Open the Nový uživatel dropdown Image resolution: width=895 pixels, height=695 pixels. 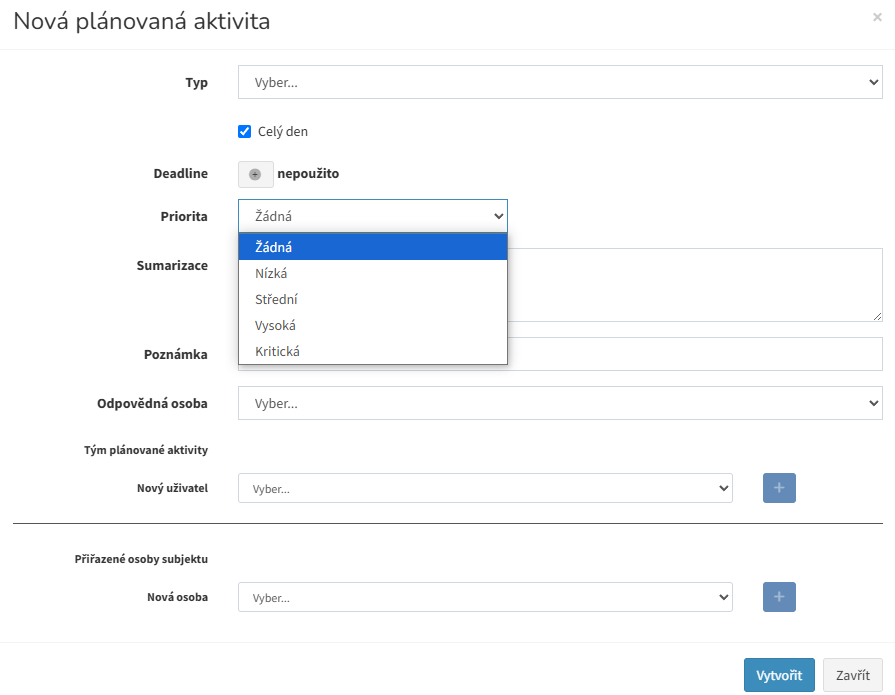(485, 488)
